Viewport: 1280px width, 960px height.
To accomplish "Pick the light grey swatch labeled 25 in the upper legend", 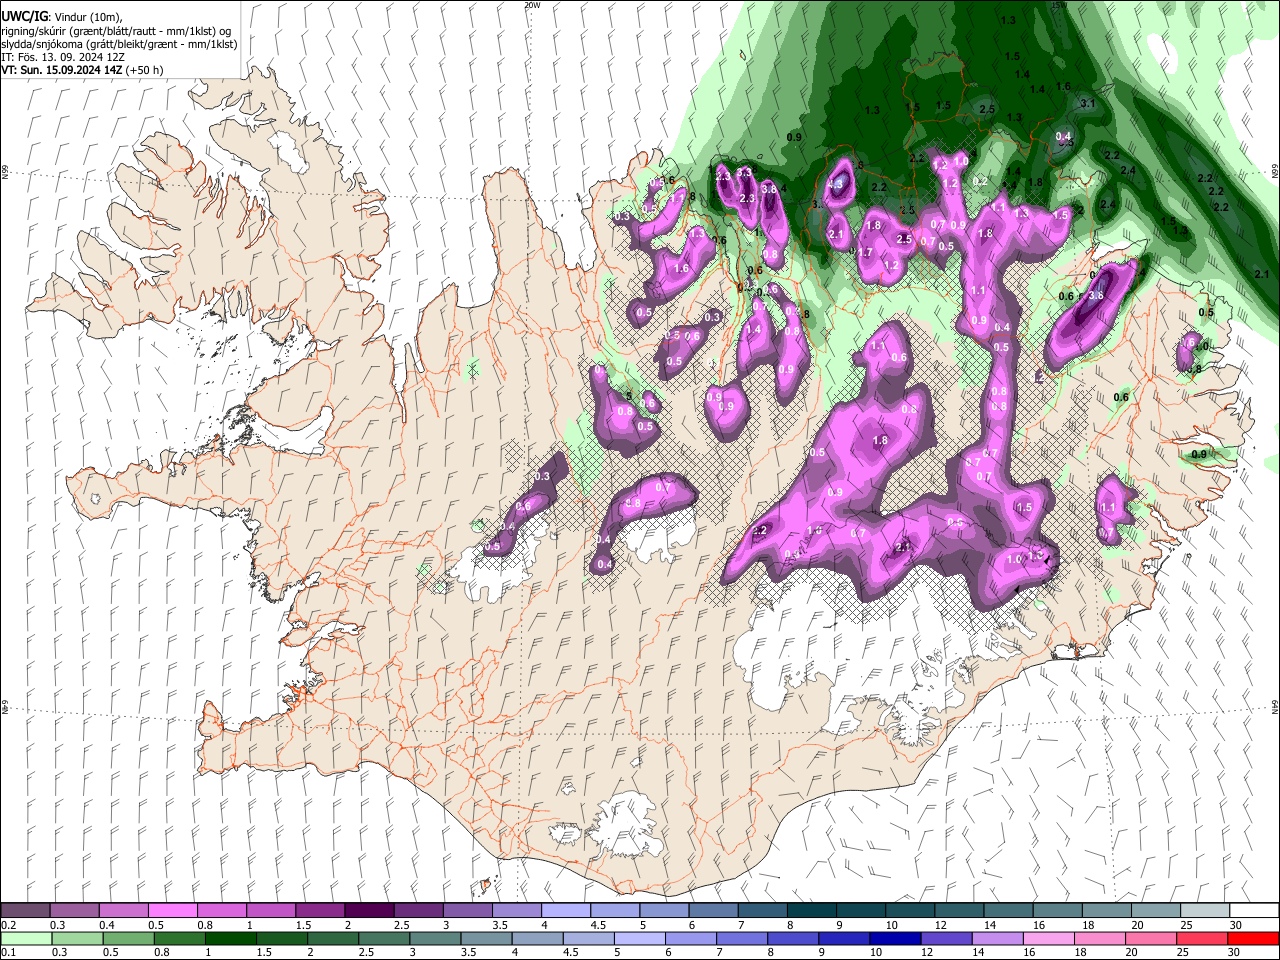I will pos(1204,911).
